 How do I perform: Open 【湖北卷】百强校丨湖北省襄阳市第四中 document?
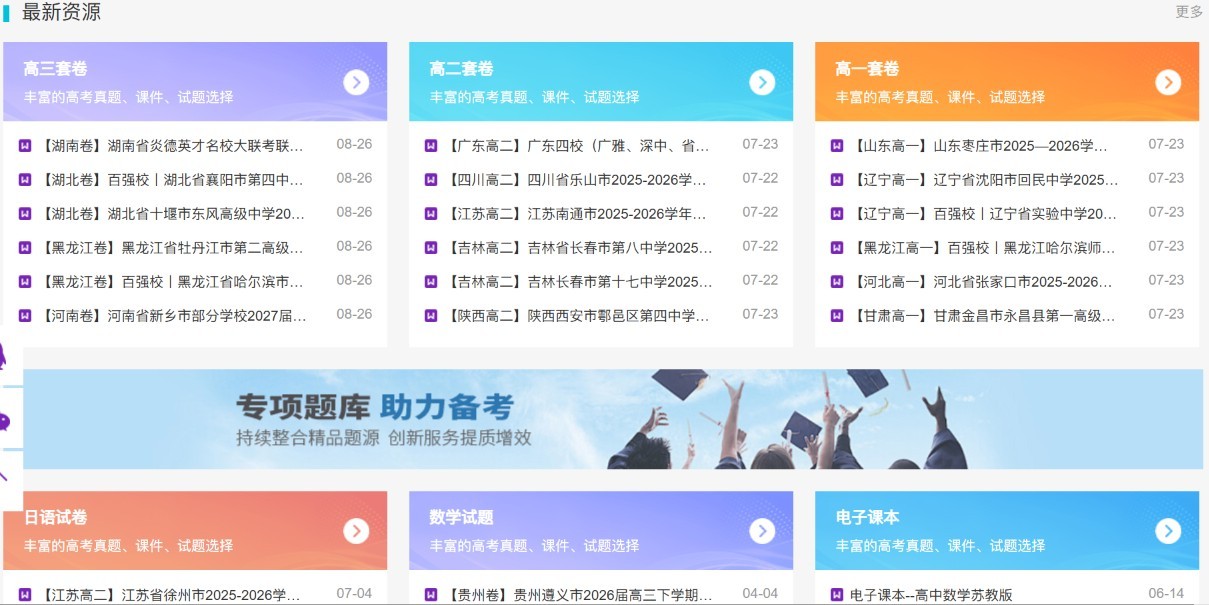(x=172, y=180)
